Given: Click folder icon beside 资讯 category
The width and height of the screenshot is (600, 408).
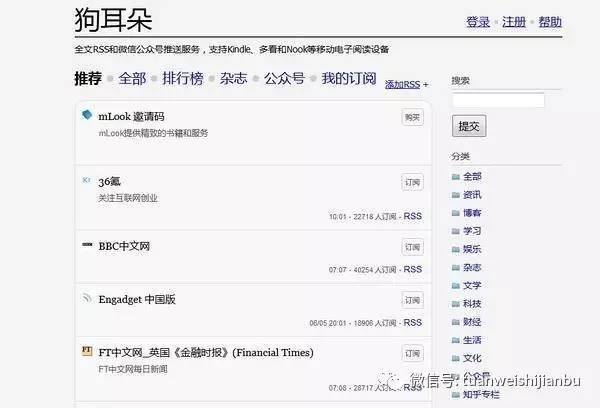Looking at the screenshot, I should pos(455,195).
